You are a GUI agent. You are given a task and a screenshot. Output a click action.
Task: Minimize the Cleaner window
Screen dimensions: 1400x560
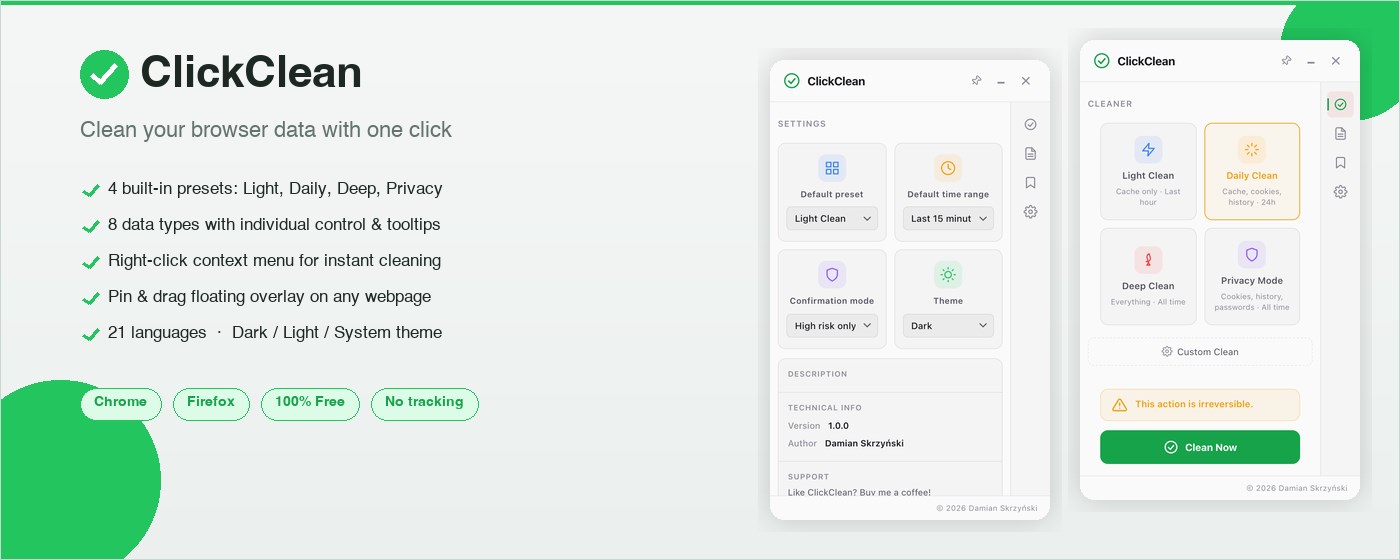[1311, 62]
